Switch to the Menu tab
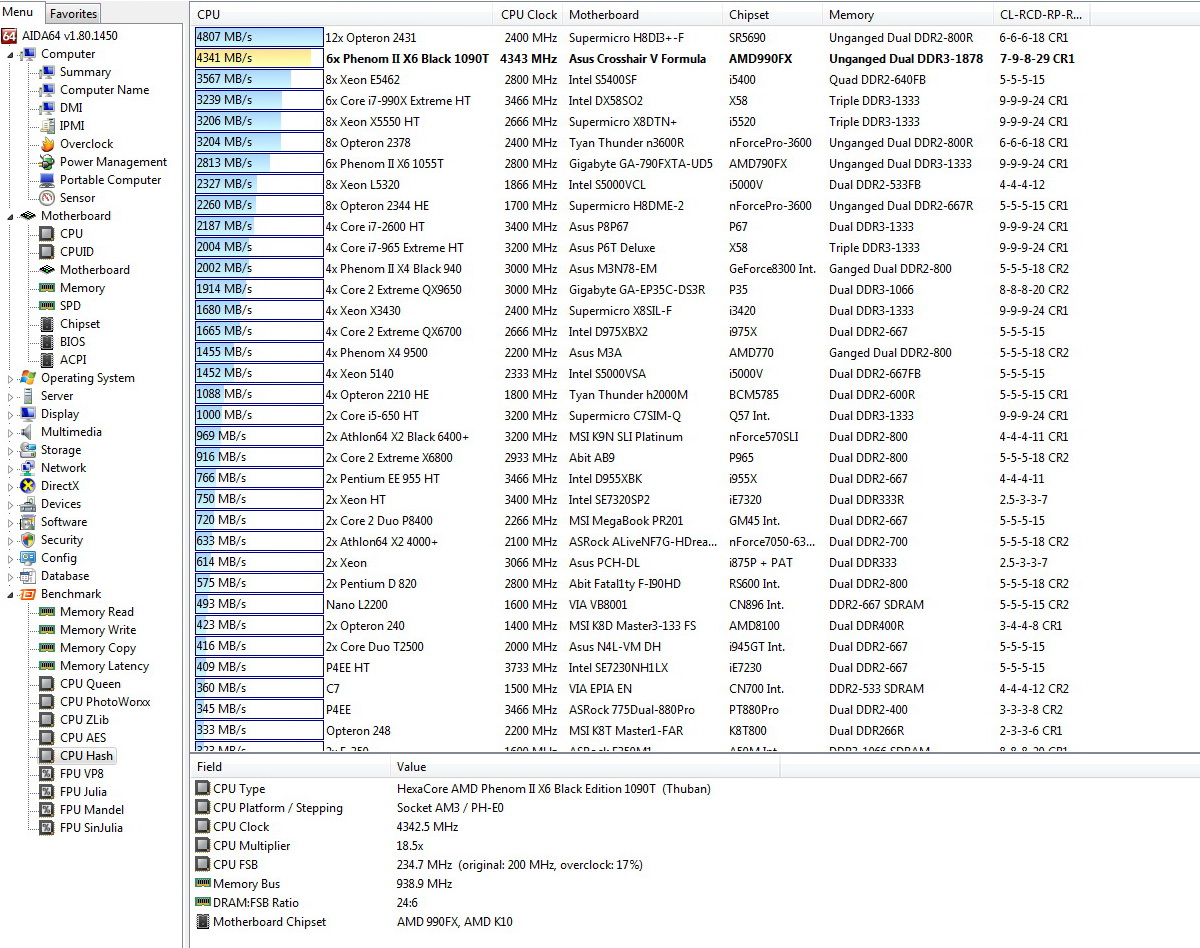 18,13
